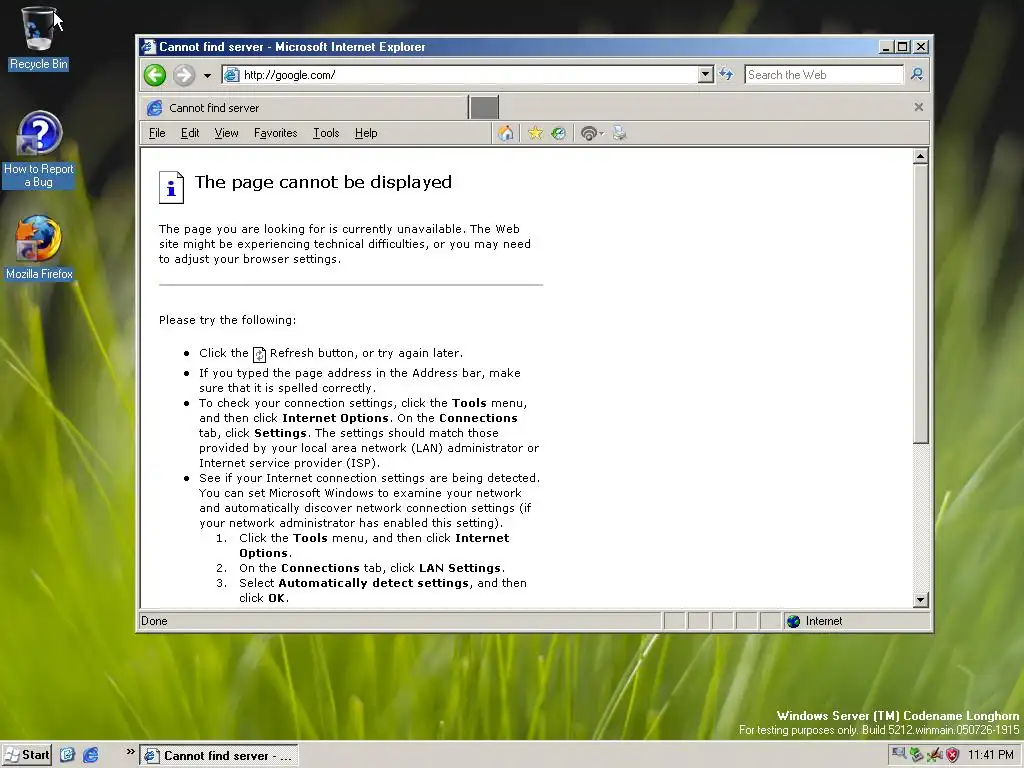
Task: Click Cannot find server taskbar button
Action: 219,756
